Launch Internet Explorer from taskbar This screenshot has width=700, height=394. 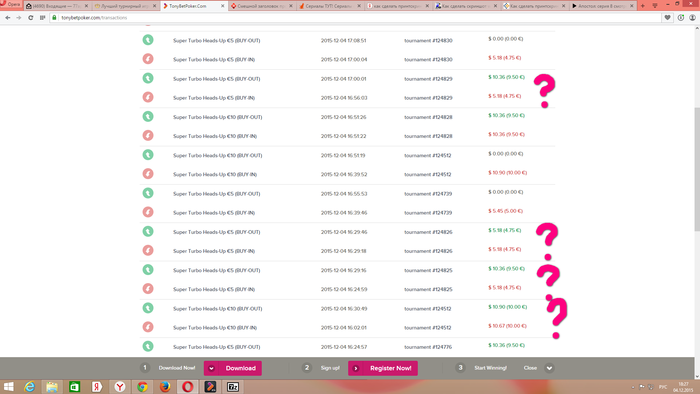[x=29, y=386]
